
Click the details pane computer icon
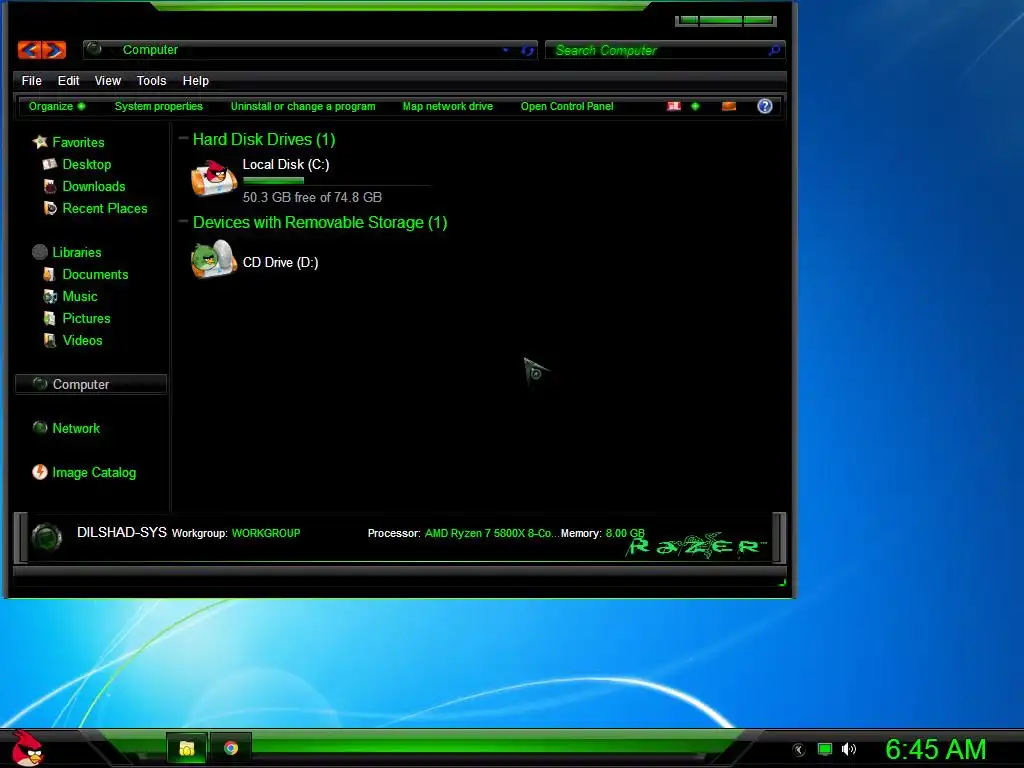click(x=46, y=537)
